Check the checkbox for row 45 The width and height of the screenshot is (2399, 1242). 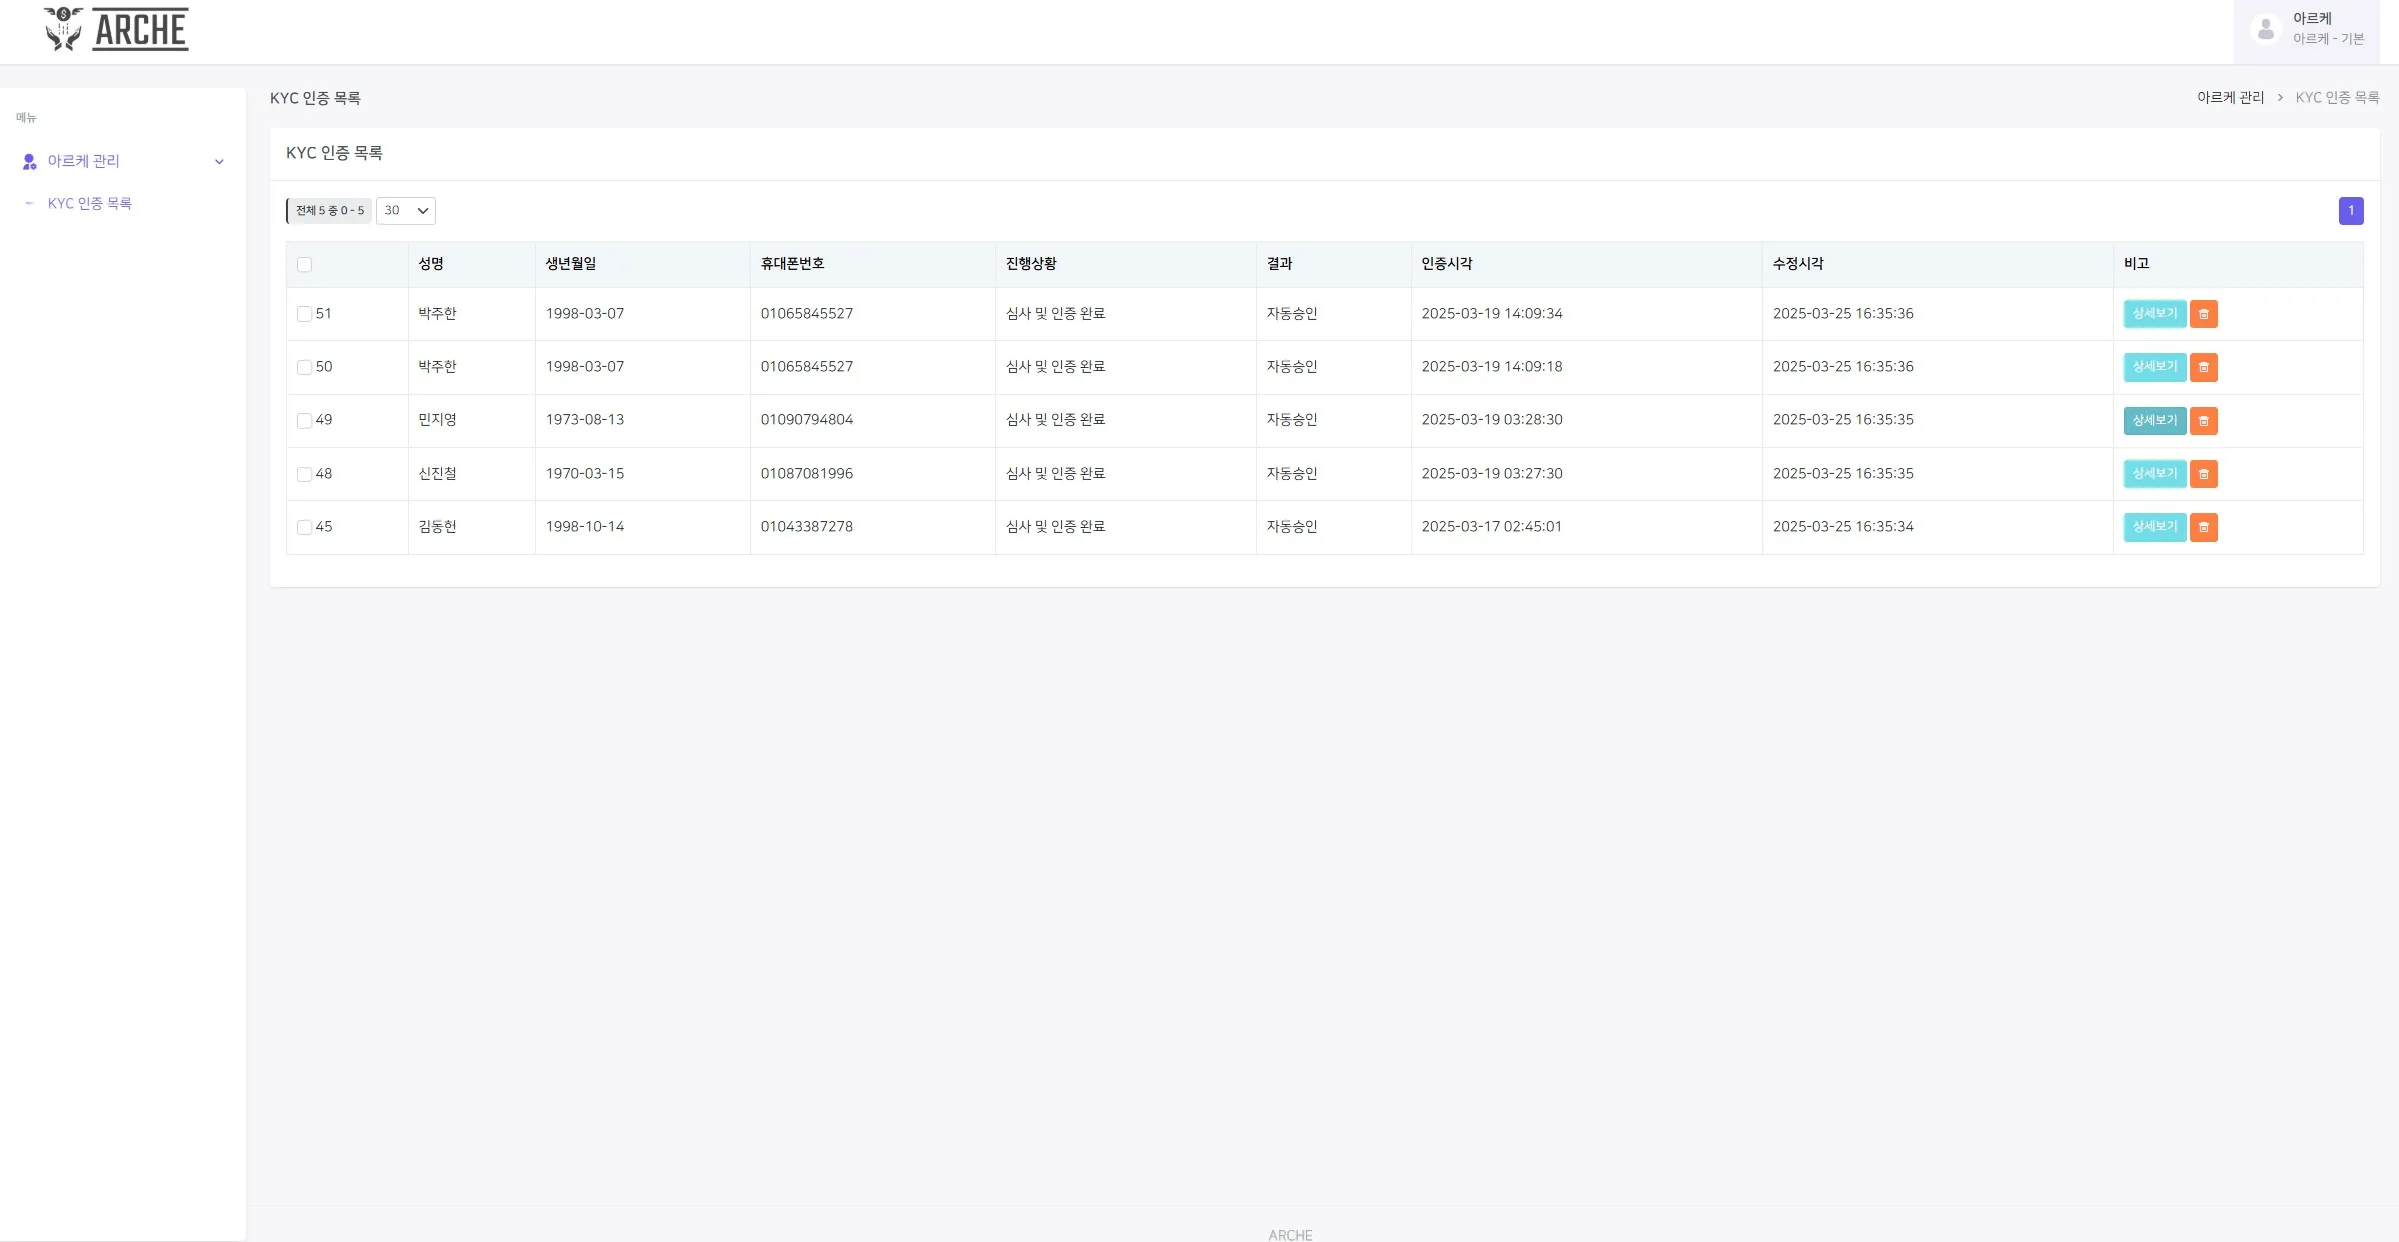coord(304,527)
